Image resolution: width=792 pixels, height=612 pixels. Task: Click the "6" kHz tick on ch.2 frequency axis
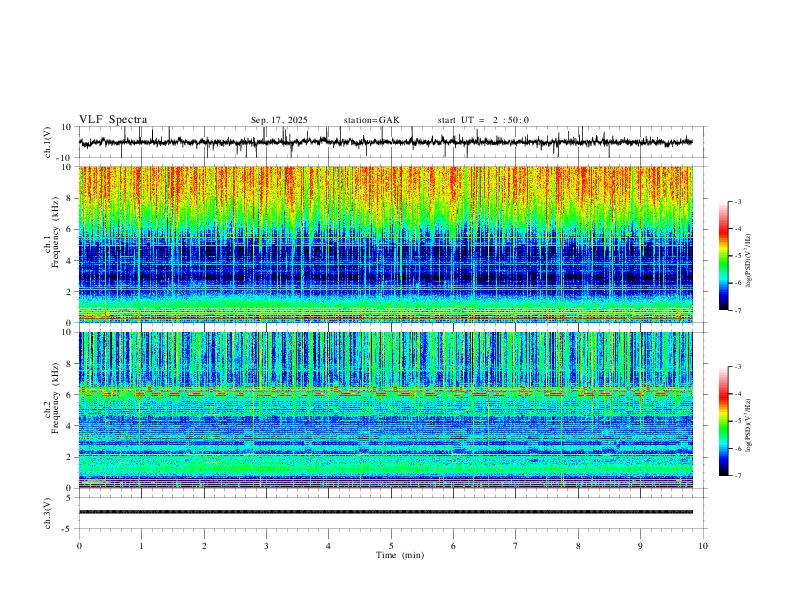(x=69, y=395)
